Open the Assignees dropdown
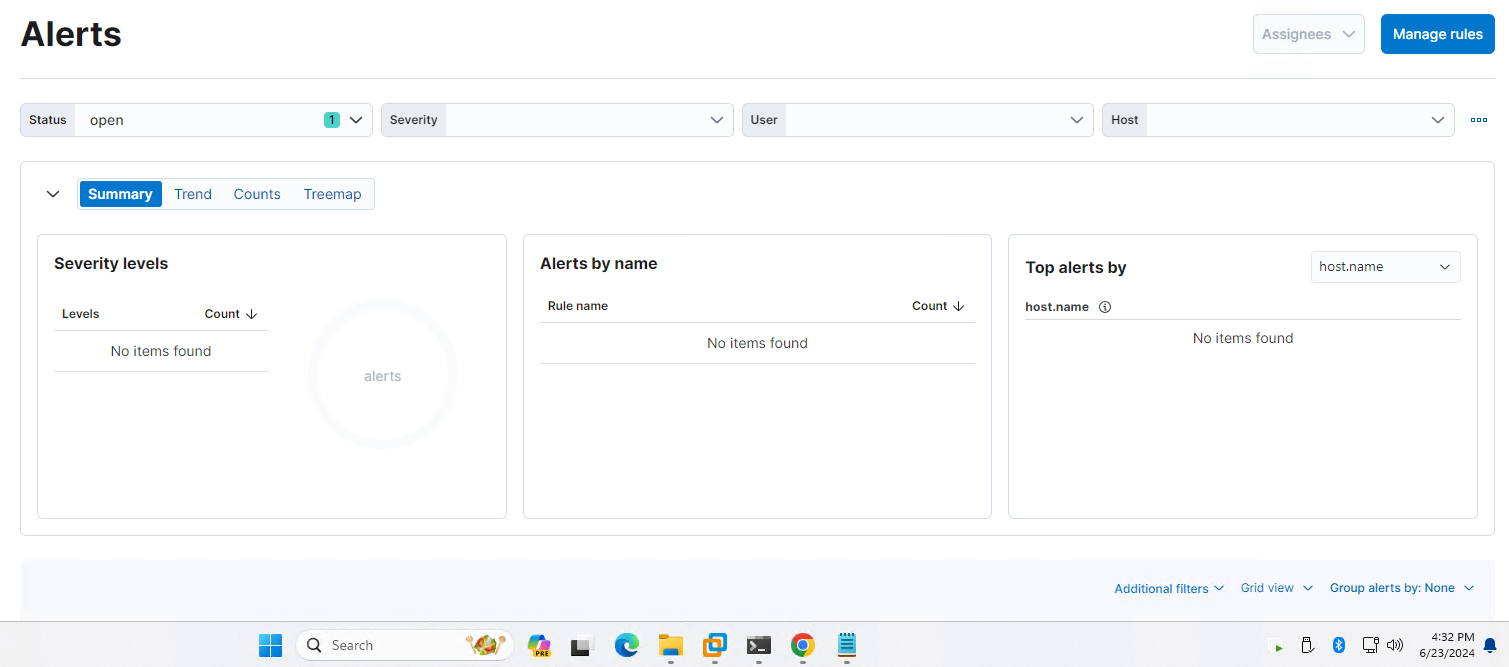Viewport: 1509px width, 667px height. (1309, 34)
